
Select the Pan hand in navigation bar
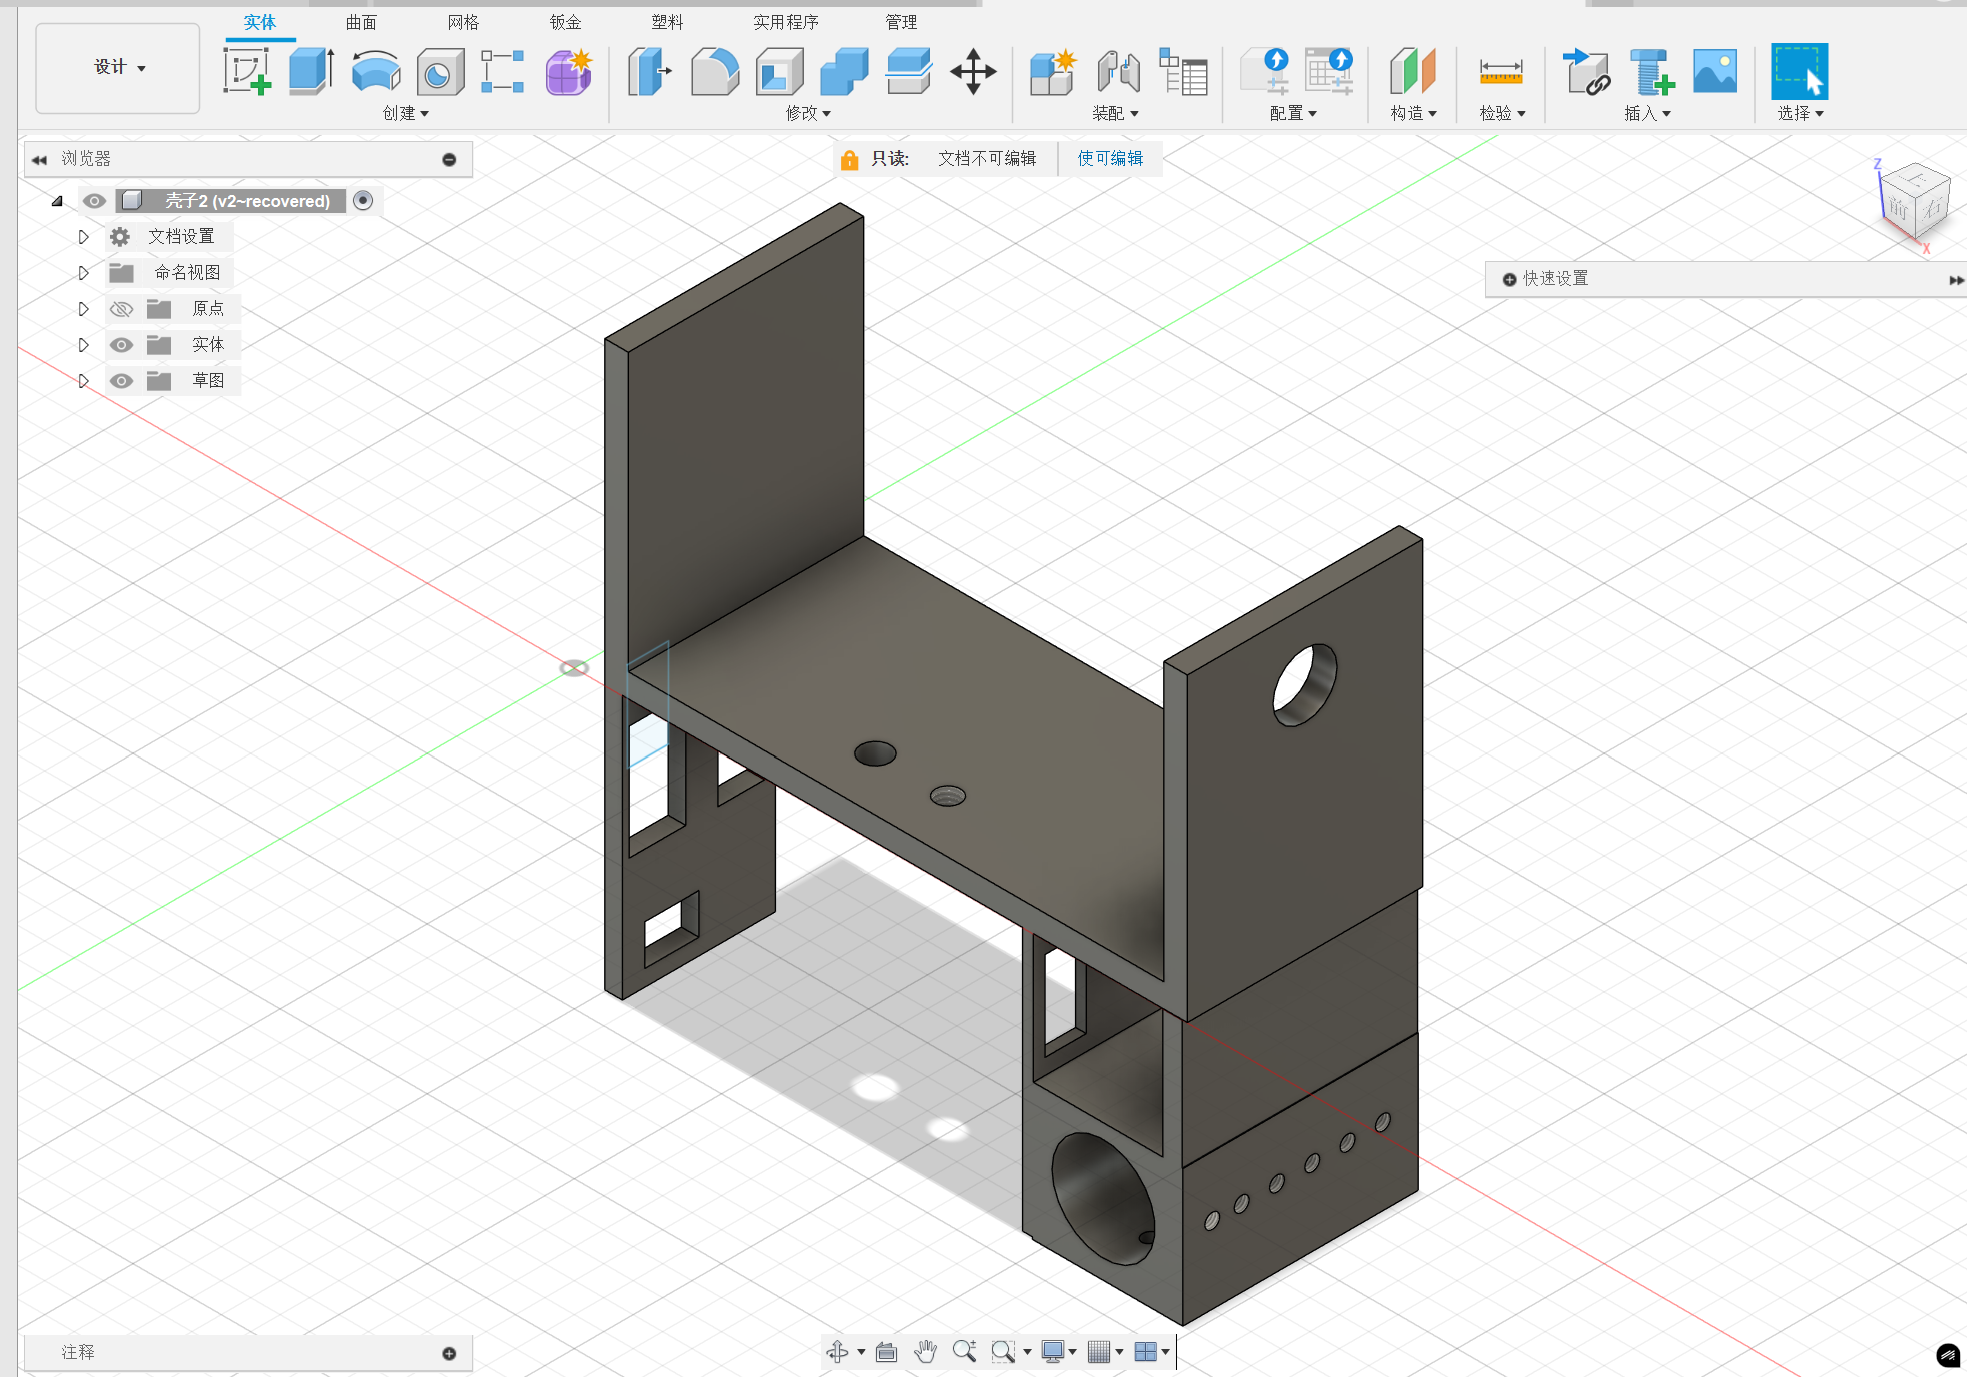(925, 1351)
